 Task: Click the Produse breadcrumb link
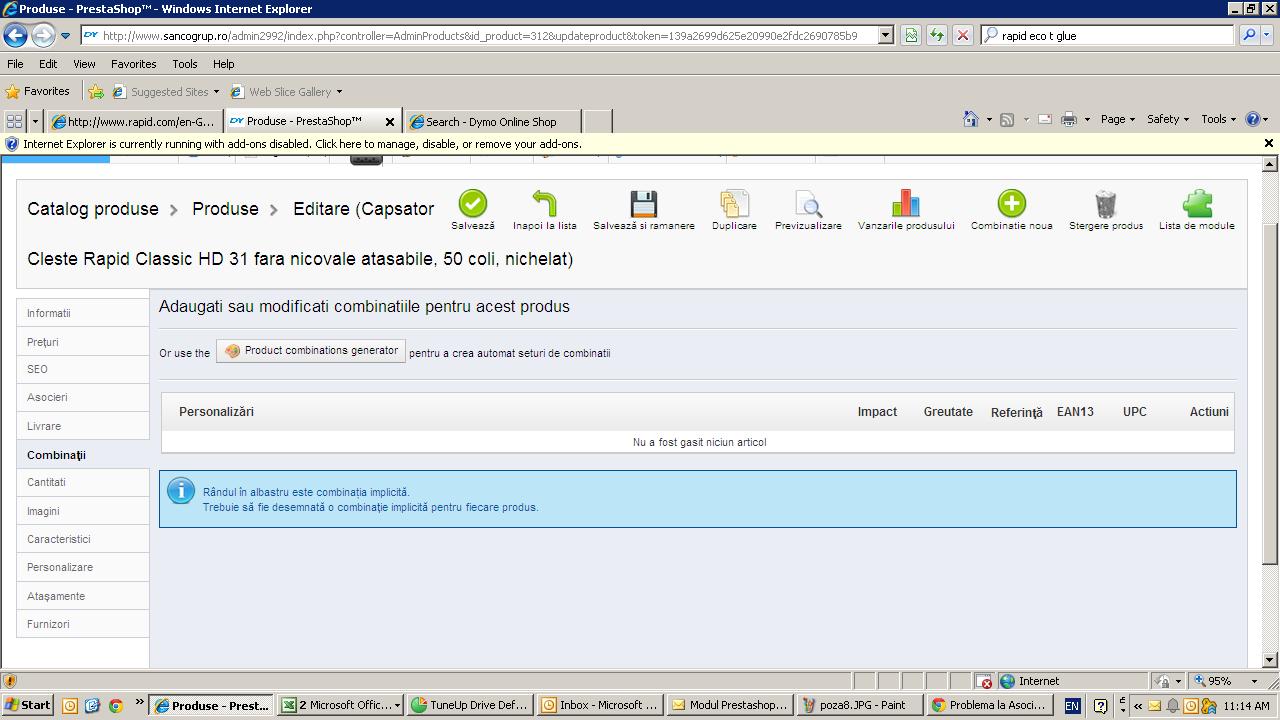coord(225,209)
